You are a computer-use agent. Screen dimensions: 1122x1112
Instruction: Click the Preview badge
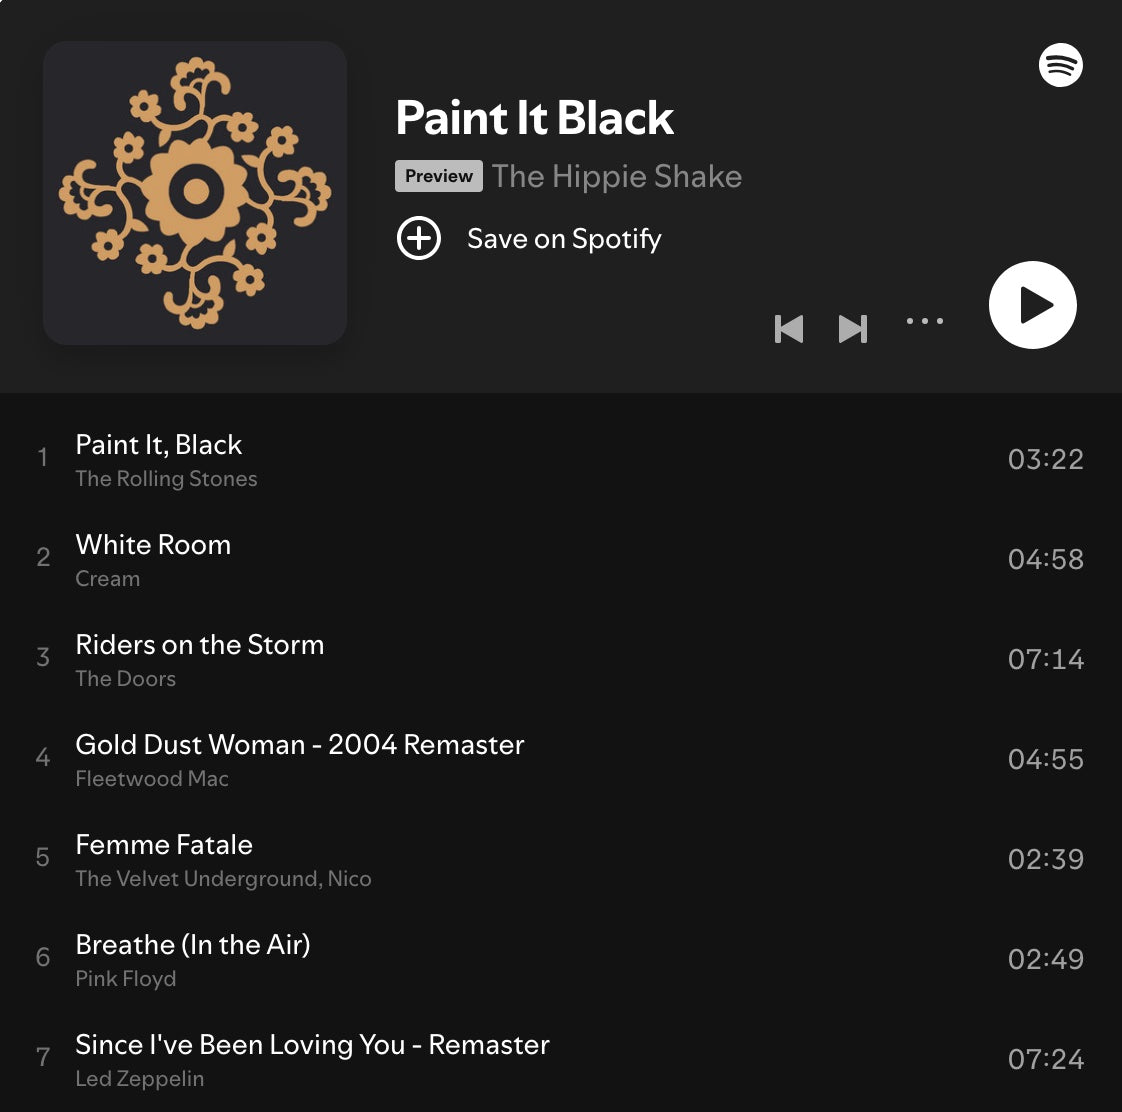coord(439,176)
